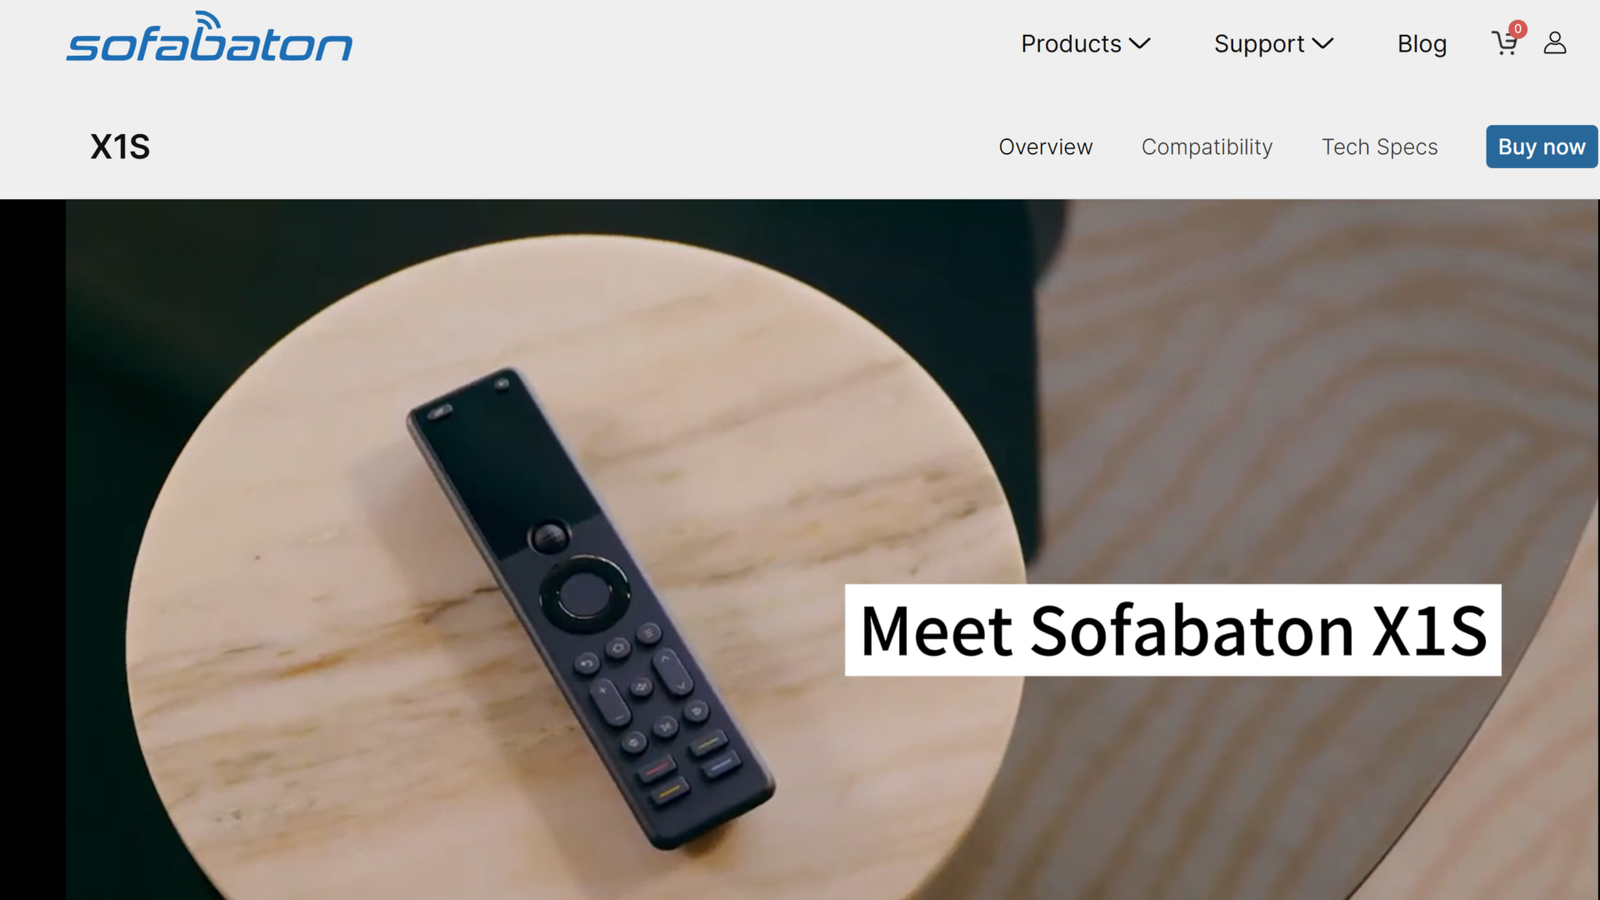Click the Sofabaton logo

[x=209, y=37]
